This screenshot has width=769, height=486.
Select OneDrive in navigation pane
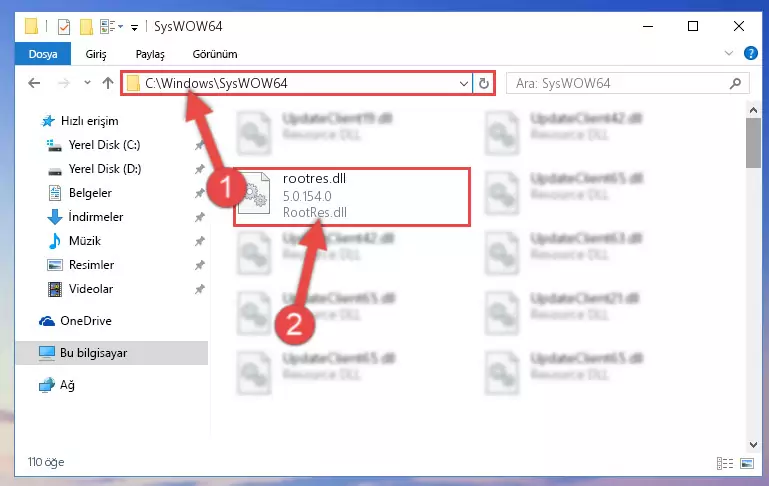click(85, 321)
